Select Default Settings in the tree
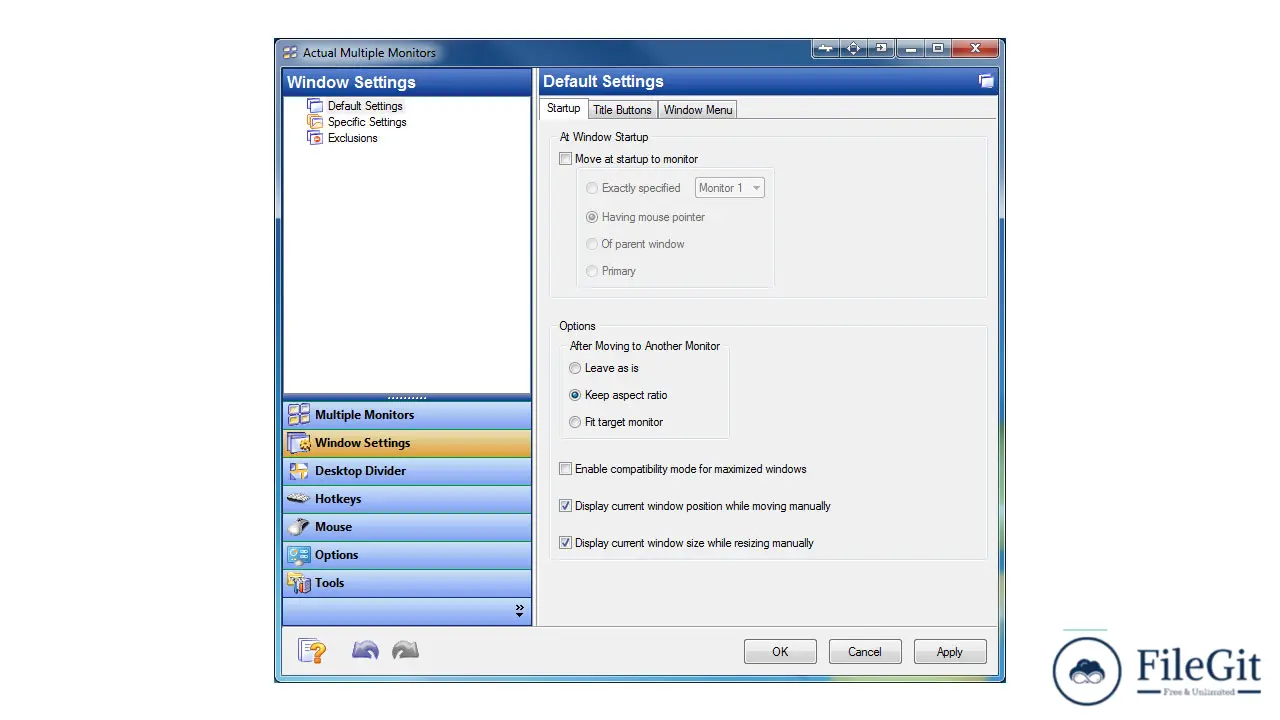The height and width of the screenshot is (720, 1280). [x=365, y=106]
